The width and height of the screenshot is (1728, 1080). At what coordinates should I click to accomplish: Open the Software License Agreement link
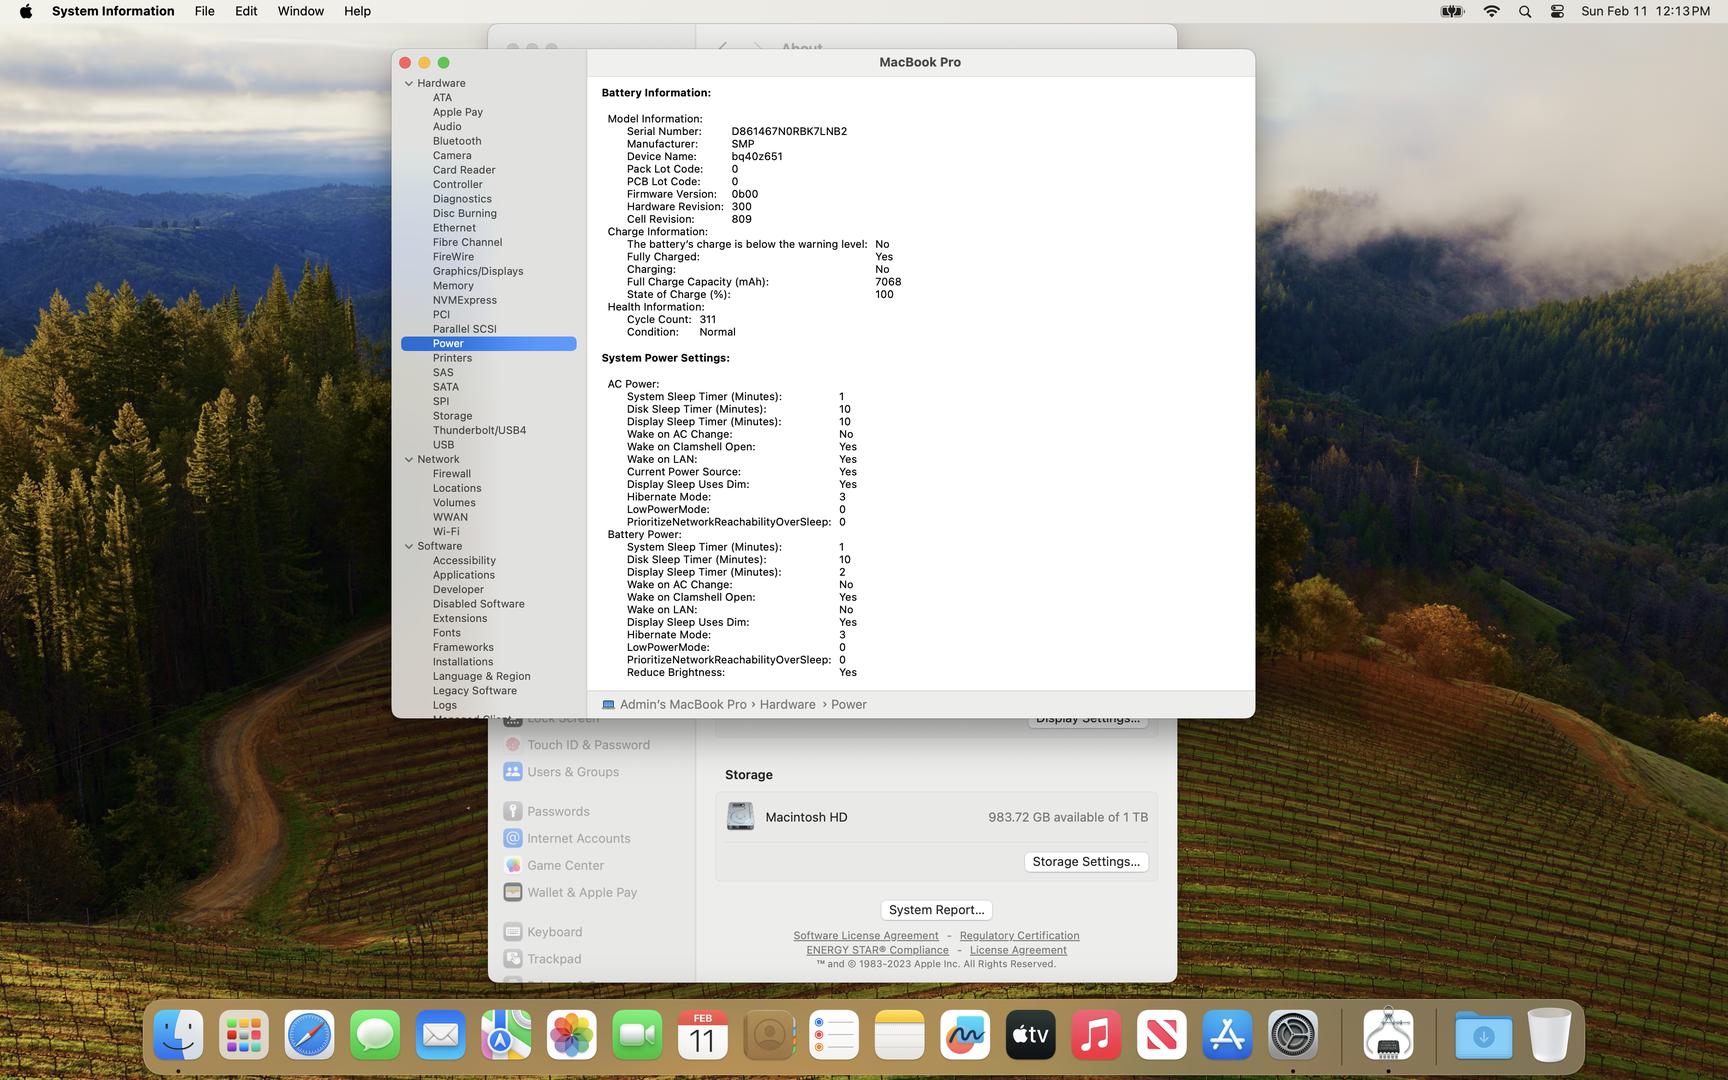(865, 936)
